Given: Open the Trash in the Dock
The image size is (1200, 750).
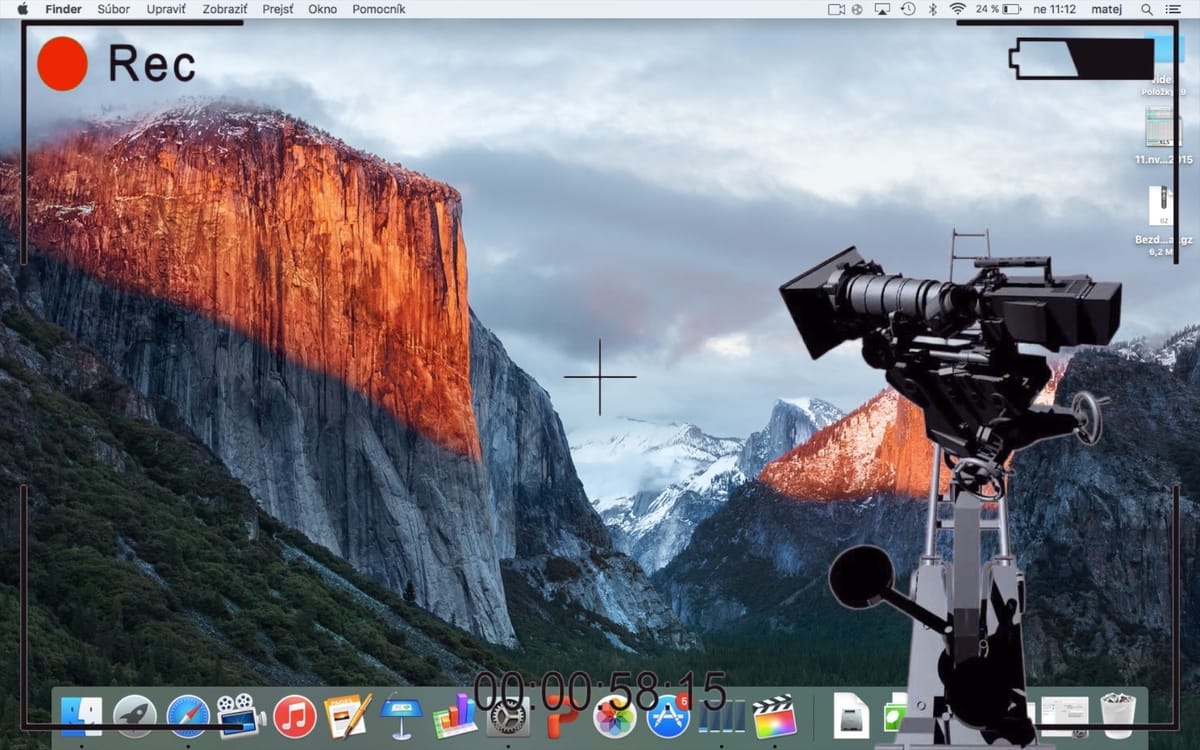Looking at the screenshot, I should [x=1118, y=716].
